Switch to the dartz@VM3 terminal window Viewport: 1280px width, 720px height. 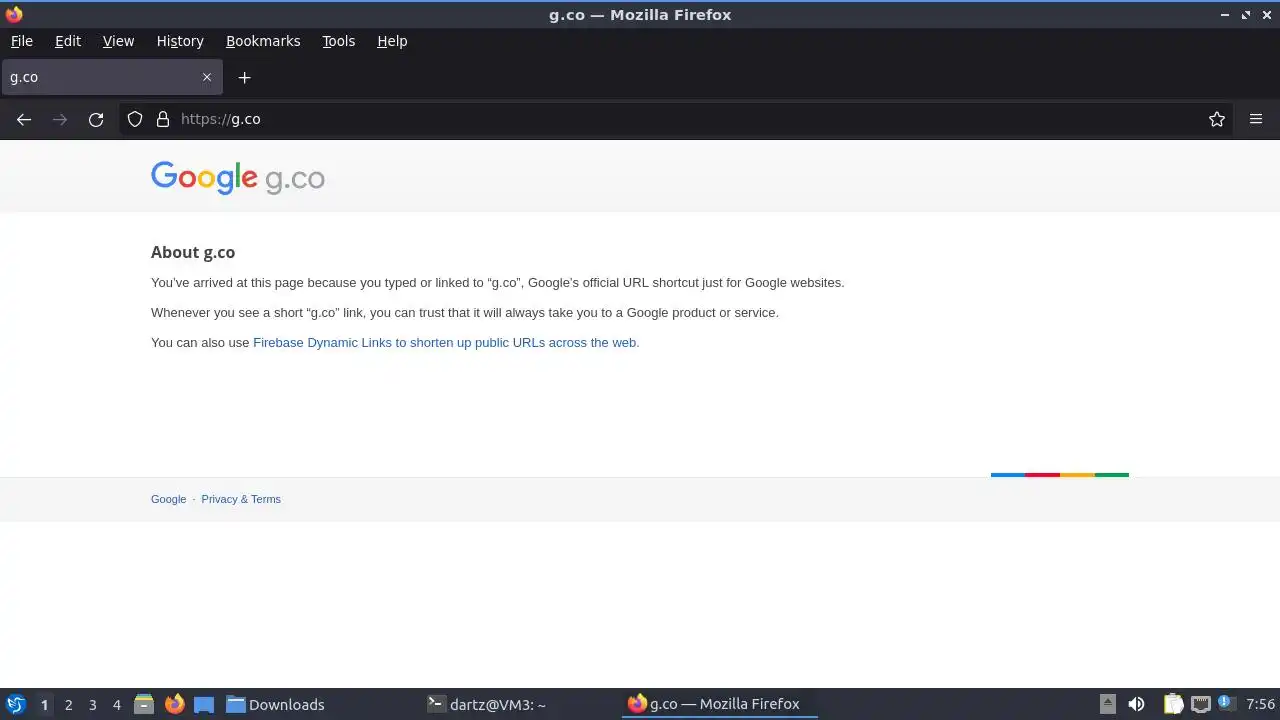520,704
